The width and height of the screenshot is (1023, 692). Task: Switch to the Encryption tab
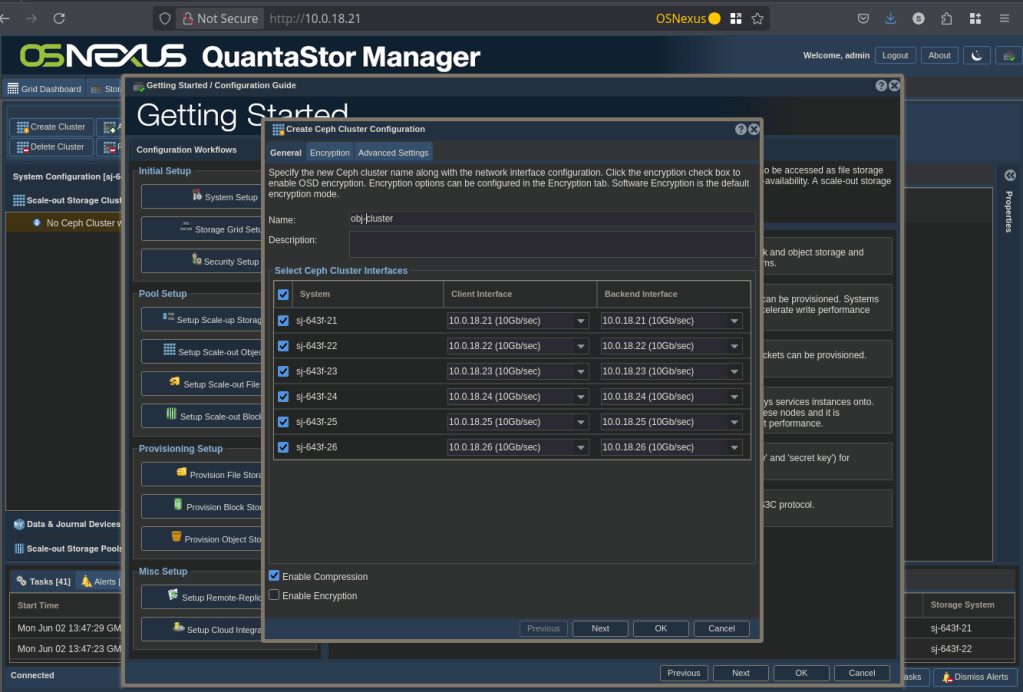click(x=329, y=153)
